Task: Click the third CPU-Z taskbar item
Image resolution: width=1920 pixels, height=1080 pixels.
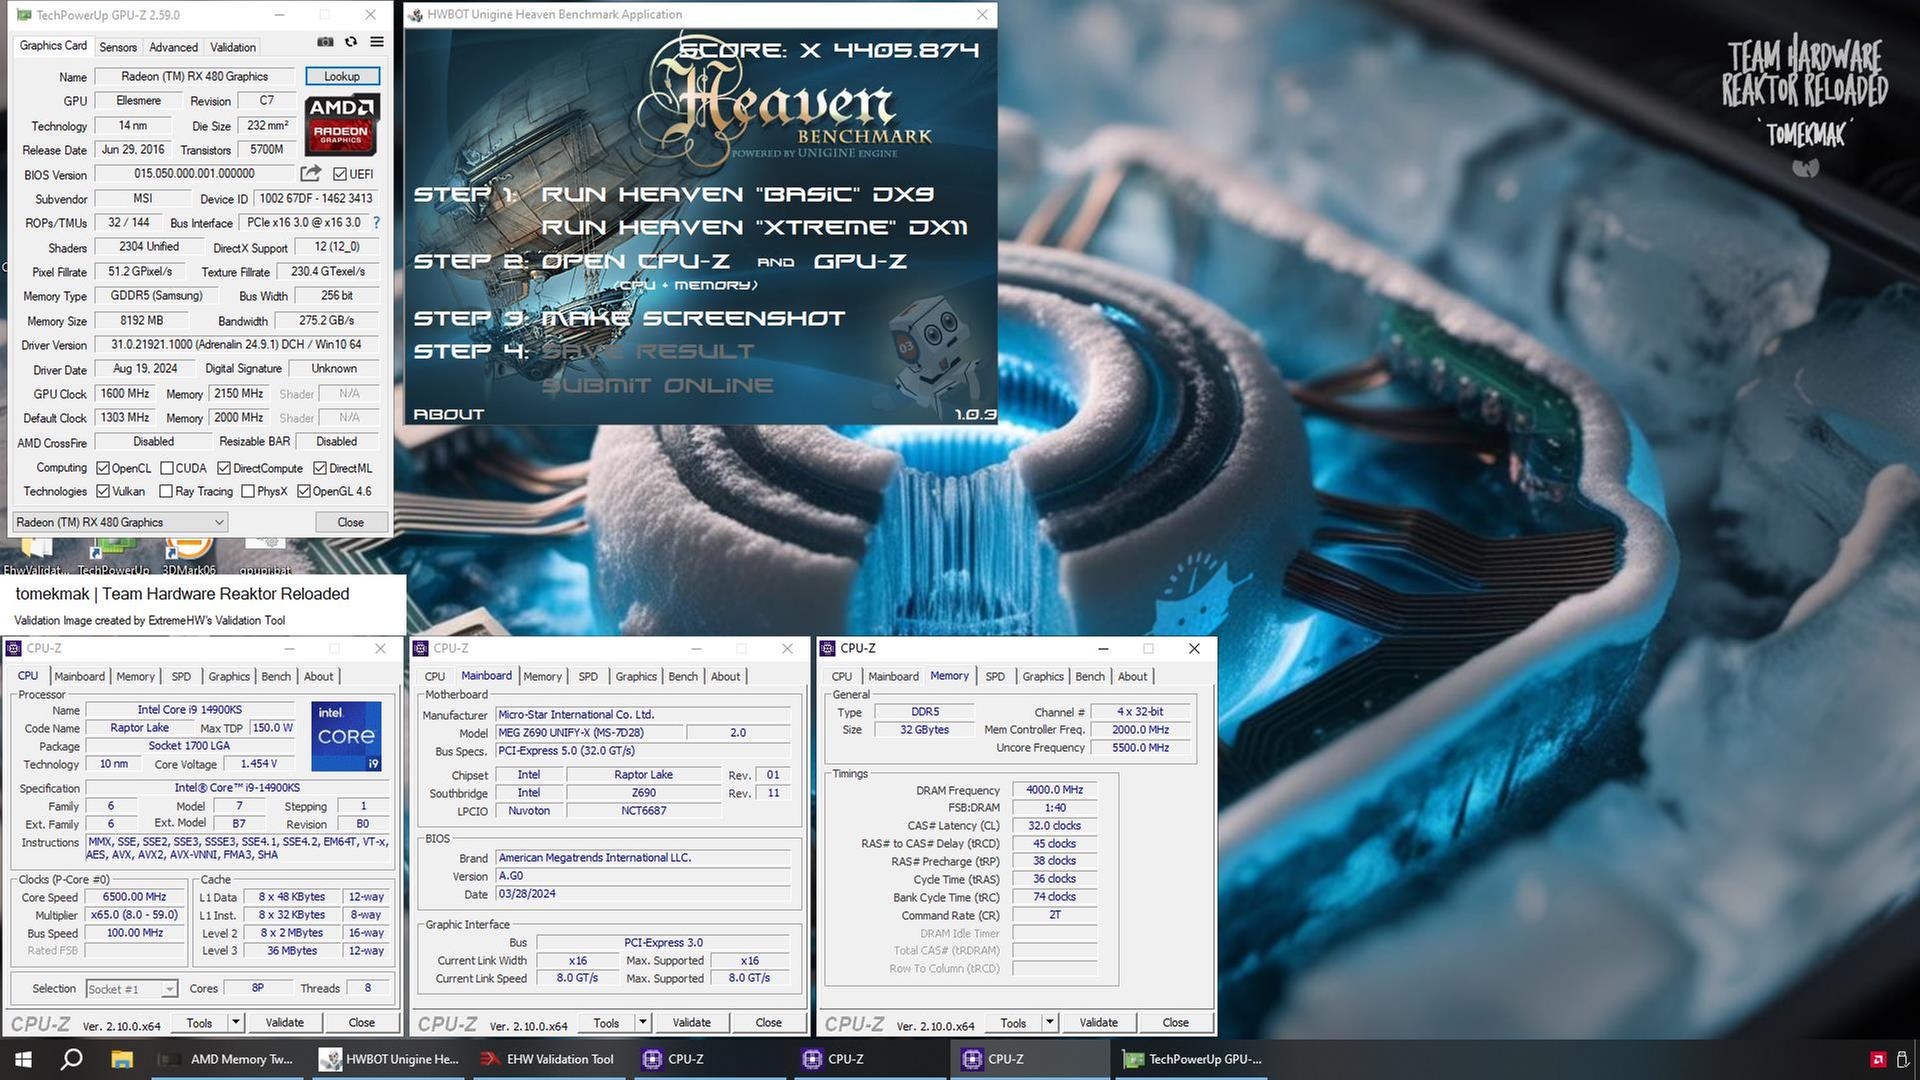Action: 1029,1059
